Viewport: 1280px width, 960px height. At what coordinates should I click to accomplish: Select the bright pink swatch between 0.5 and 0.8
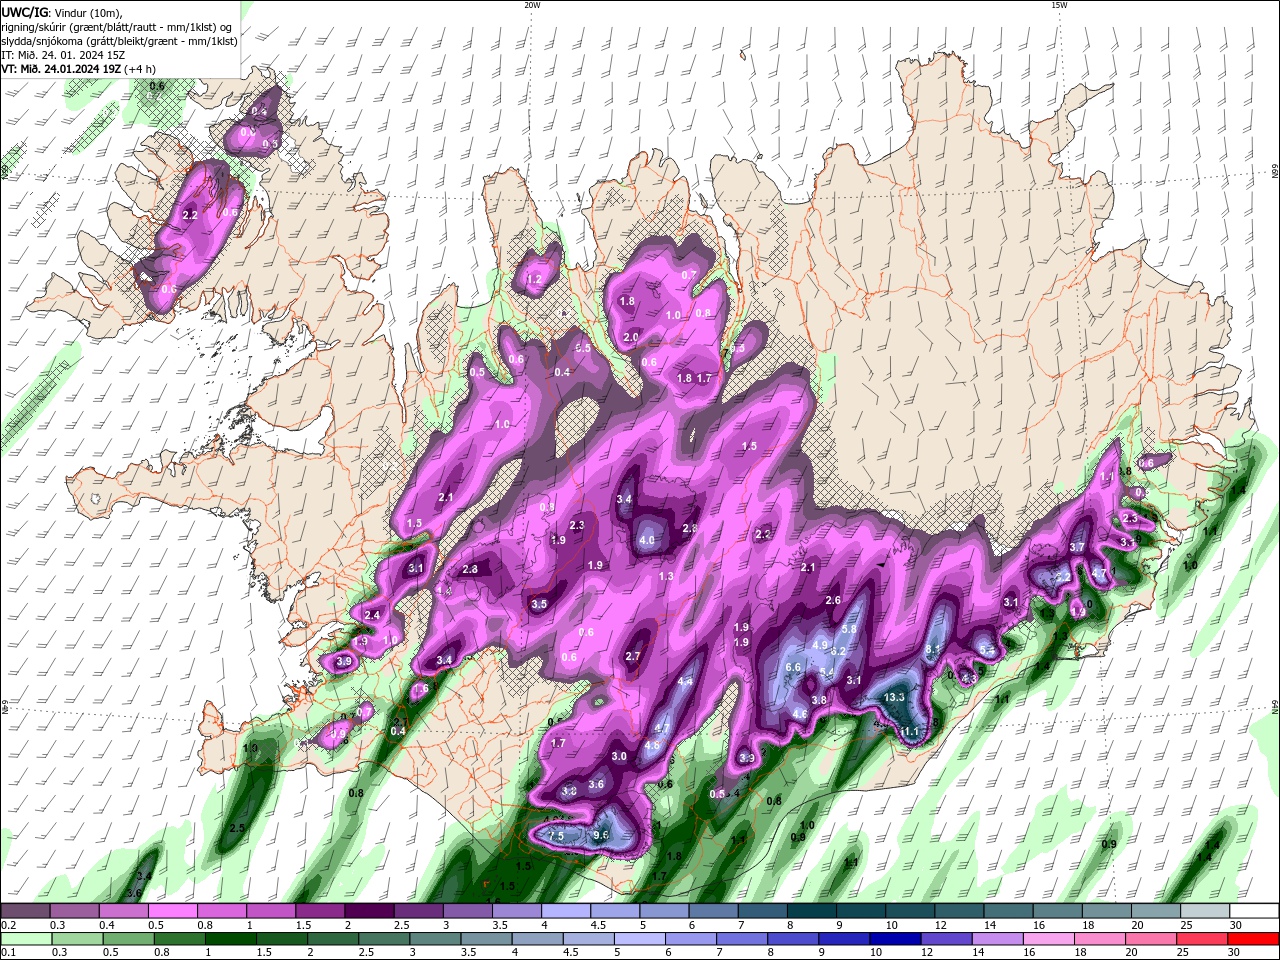pos(172,910)
